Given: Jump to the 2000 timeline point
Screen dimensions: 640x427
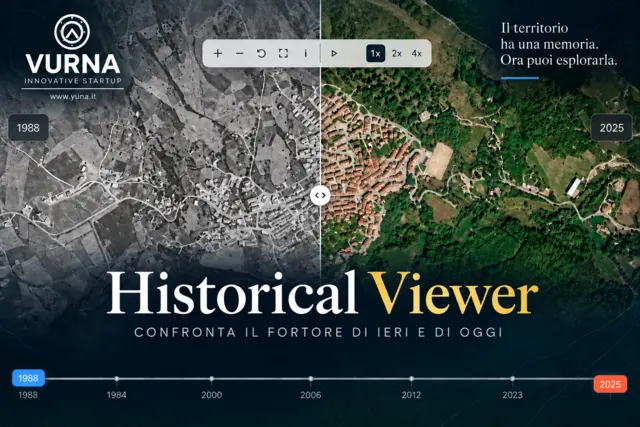Looking at the screenshot, I should click(x=211, y=379).
